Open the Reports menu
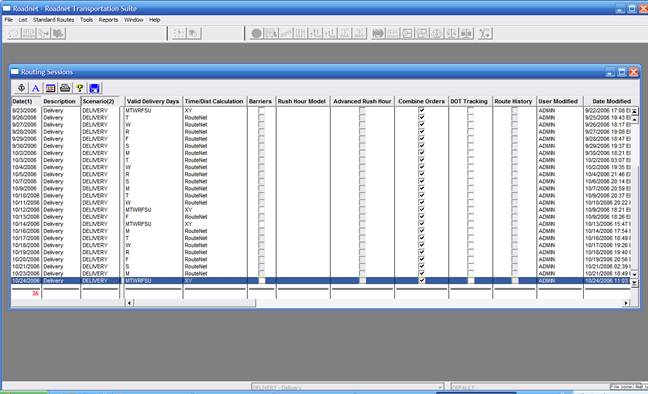Image resolution: width=648 pixels, height=394 pixels. click(108, 20)
